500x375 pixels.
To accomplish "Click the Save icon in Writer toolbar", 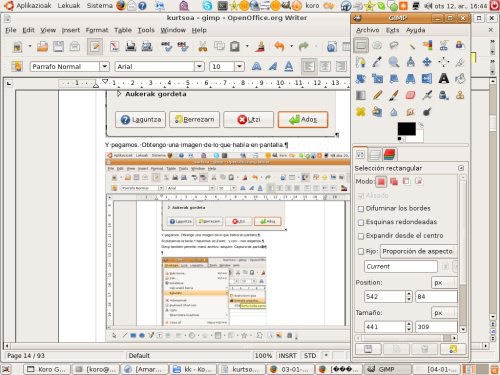I will 59,46.
